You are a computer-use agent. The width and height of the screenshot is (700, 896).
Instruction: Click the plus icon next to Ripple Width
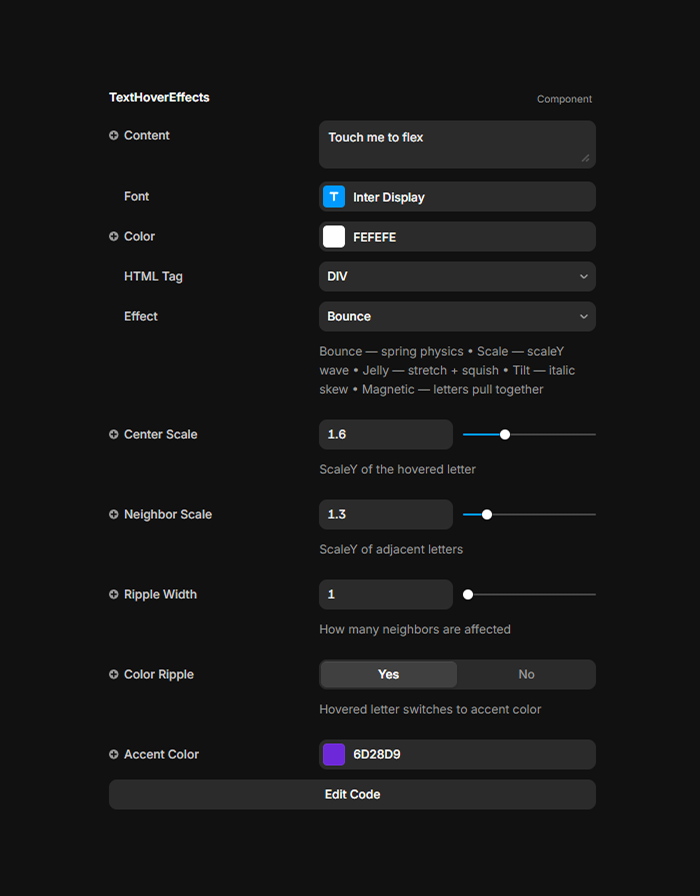point(114,594)
